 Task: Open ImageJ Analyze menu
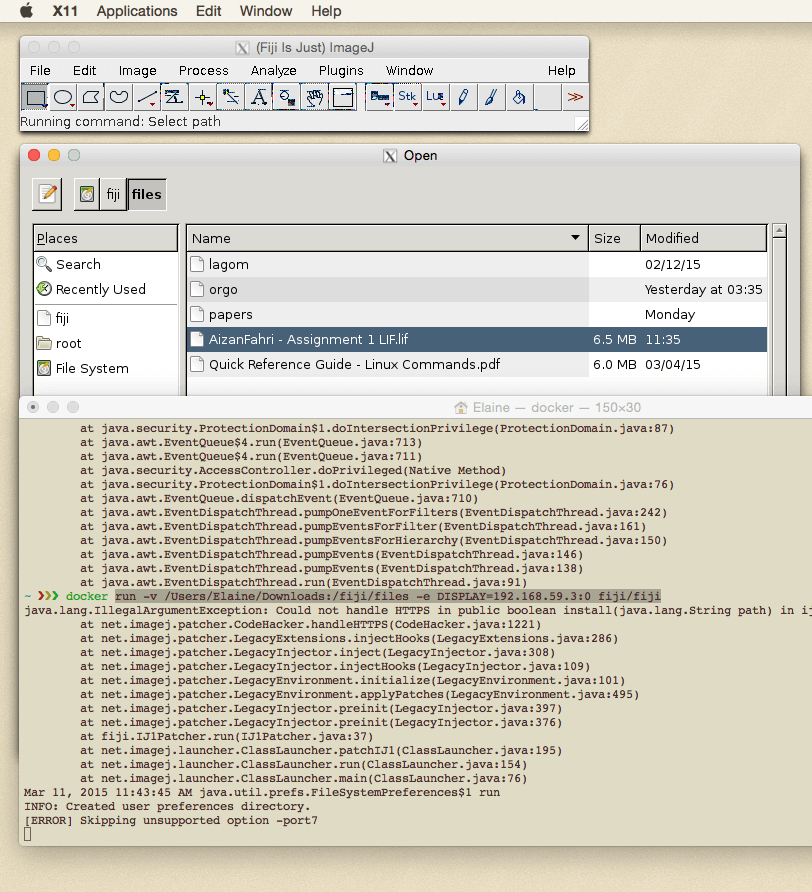click(274, 71)
